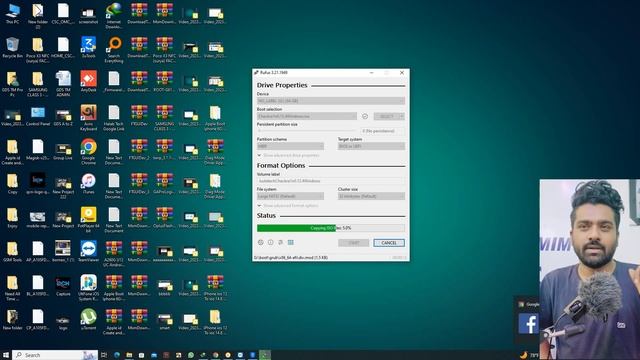
Task: Open File Explorer from the taskbar
Action: point(129,355)
